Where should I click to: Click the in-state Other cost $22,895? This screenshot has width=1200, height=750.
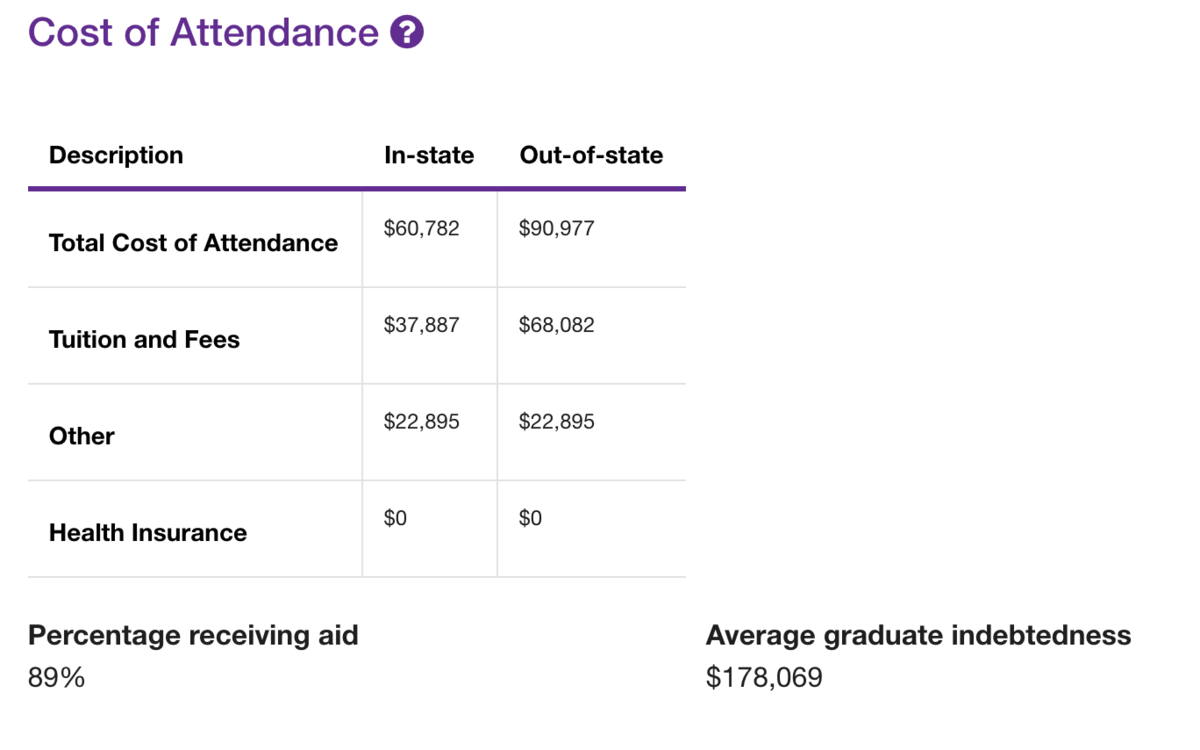pos(421,422)
